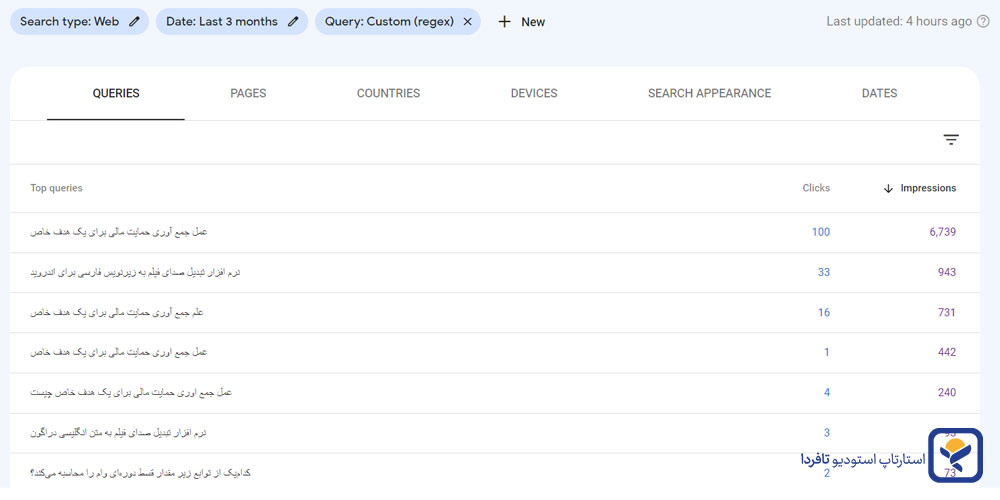Screen dimensions: 1000x500
Task: Open the Devices tab
Action: 534,93
